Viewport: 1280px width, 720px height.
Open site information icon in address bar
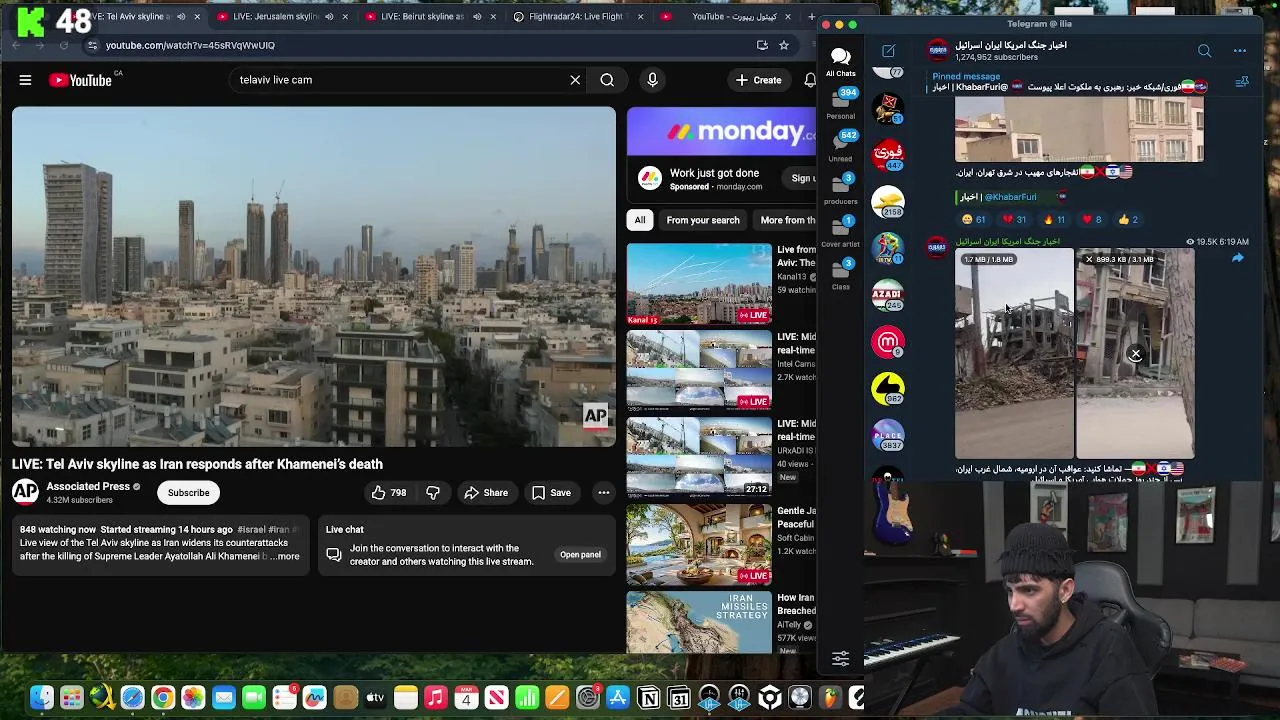point(92,45)
